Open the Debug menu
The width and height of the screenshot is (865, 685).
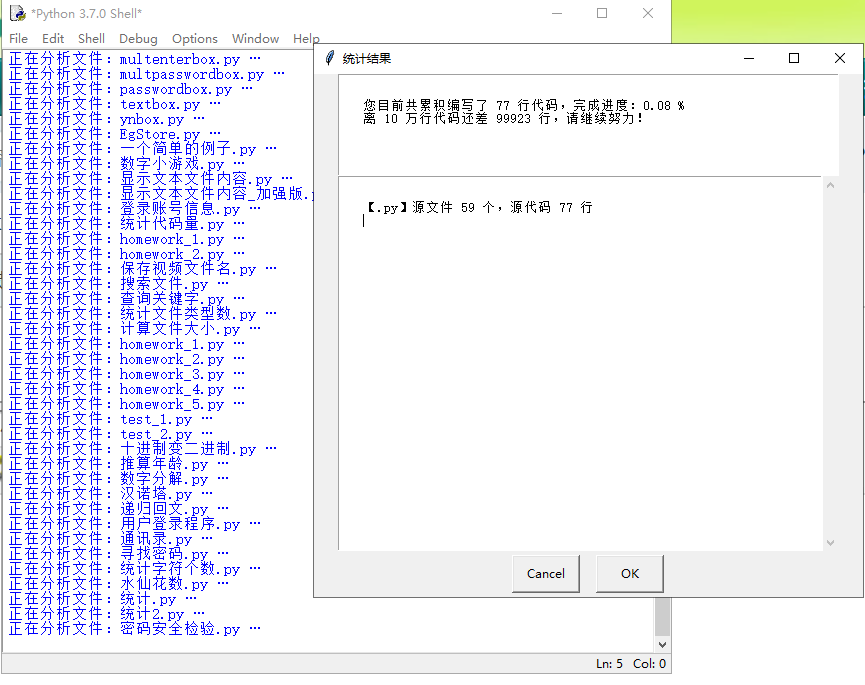137,38
